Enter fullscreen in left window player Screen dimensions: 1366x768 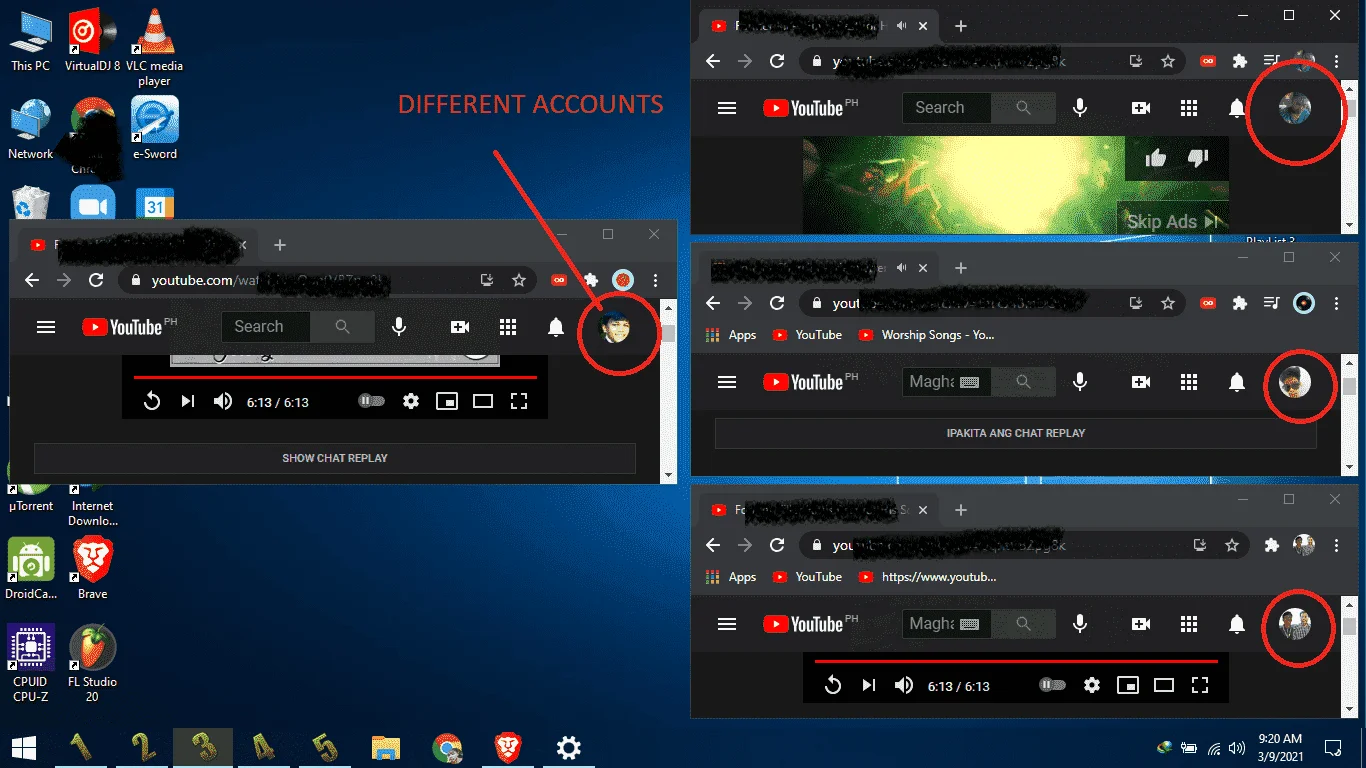click(519, 401)
